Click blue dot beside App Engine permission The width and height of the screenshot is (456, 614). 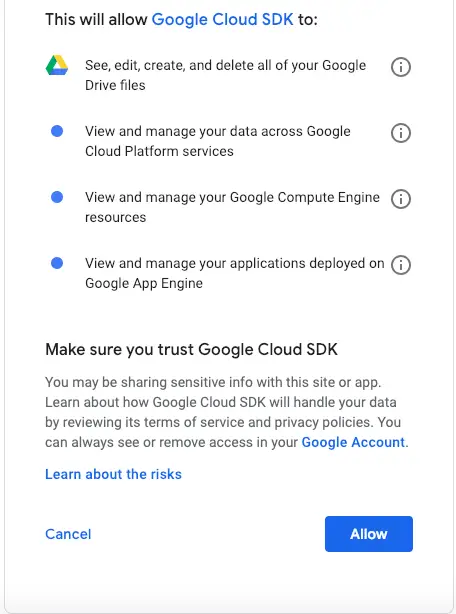coord(57,263)
